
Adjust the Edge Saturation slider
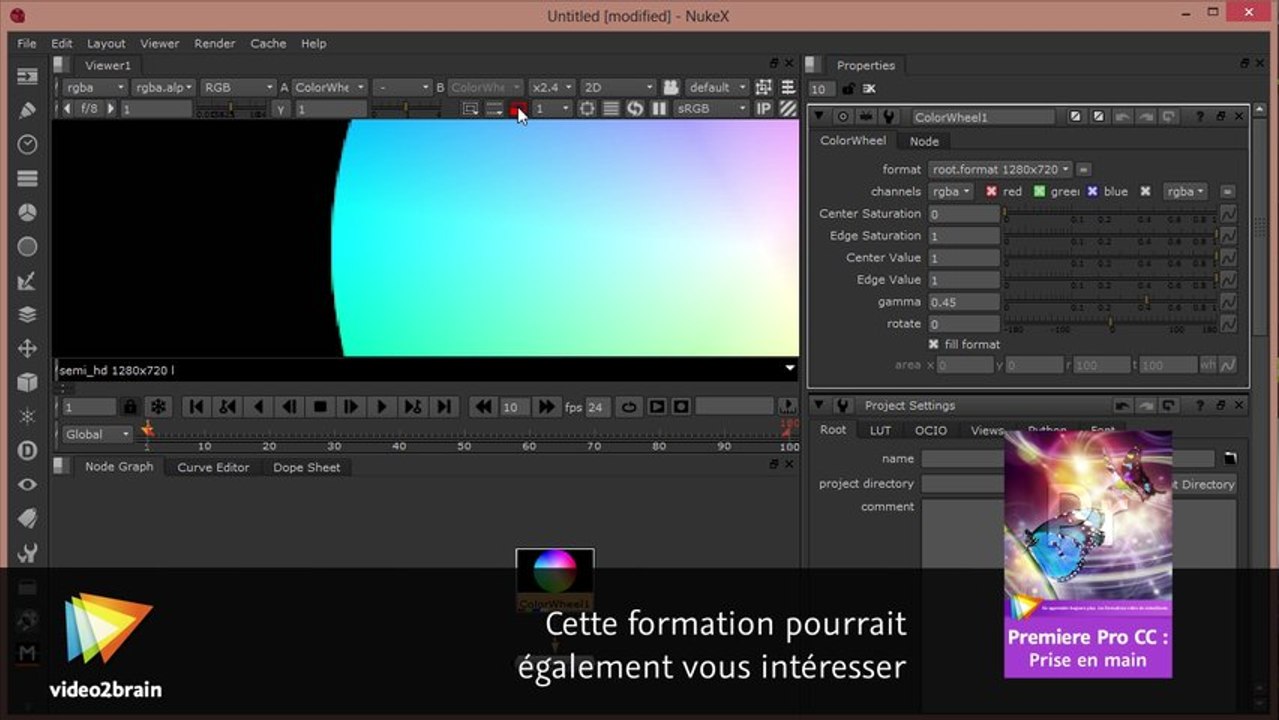pos(1110,235)
